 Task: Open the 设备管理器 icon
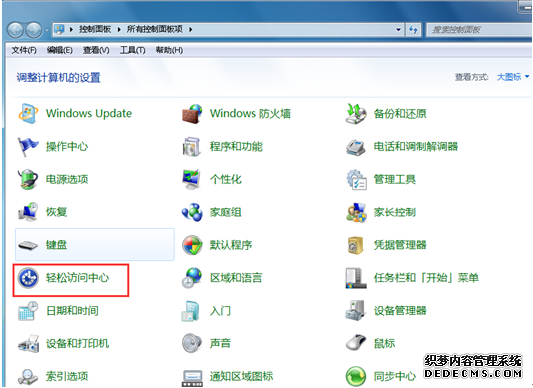[356, 310]
